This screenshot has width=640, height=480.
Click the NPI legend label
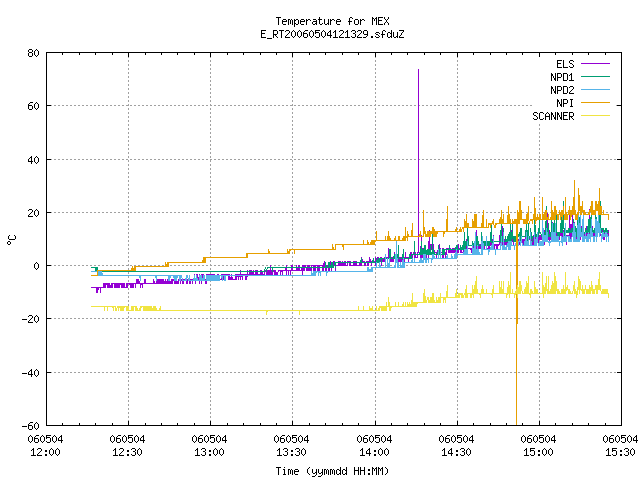tap(565, 103)
